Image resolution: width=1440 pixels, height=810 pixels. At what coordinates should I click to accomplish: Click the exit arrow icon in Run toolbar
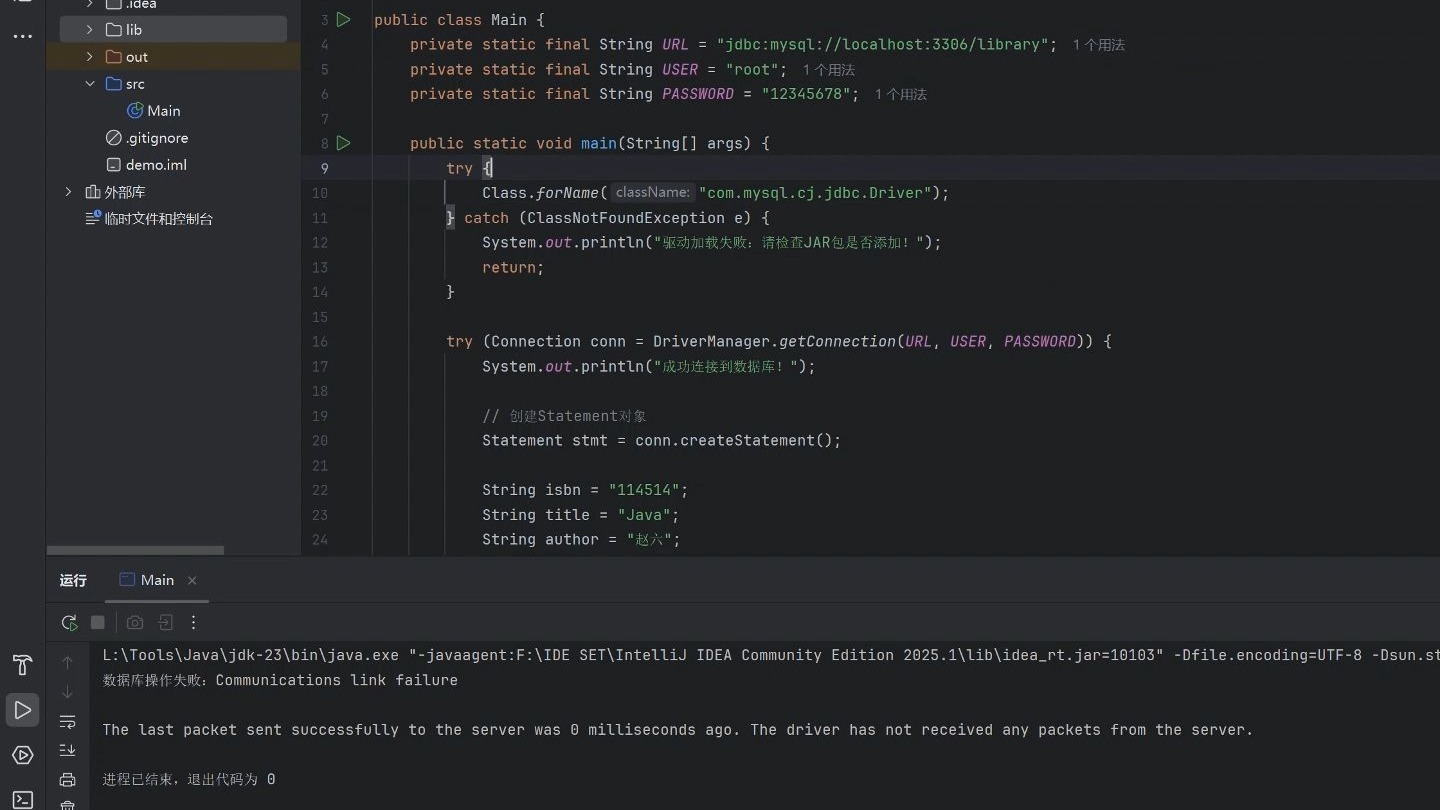pos(165,622)
